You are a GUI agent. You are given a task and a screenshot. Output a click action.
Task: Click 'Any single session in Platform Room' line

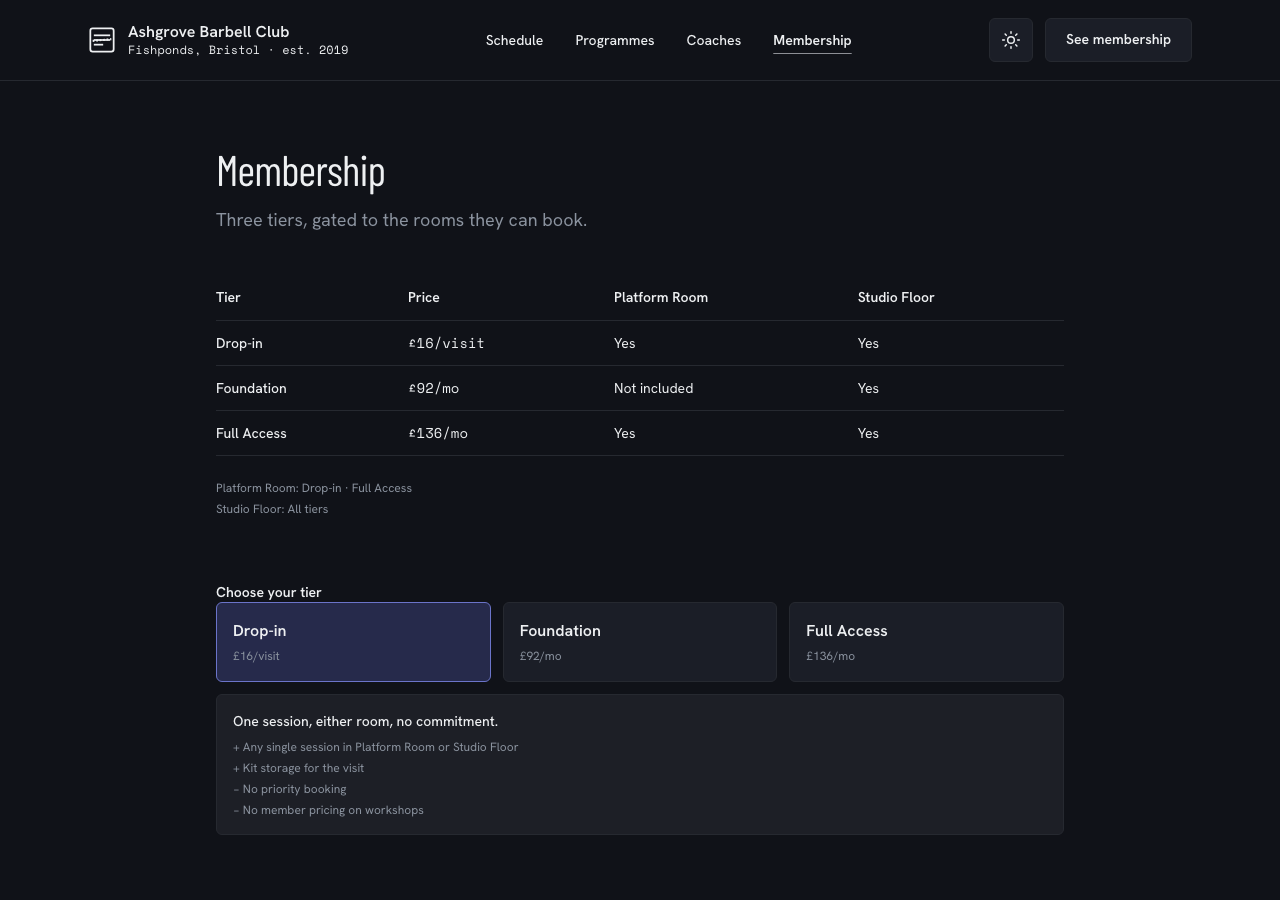click(x=375, y=747)
